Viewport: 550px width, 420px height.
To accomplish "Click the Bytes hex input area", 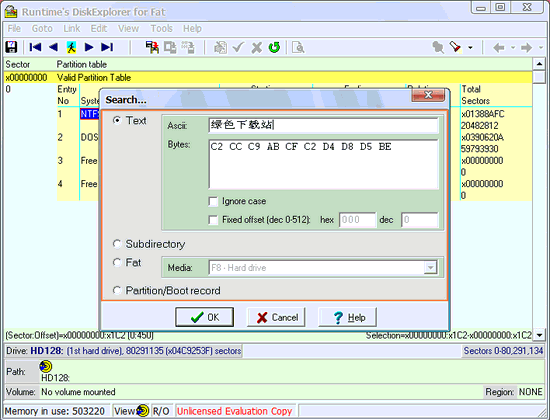I will 323,164.
